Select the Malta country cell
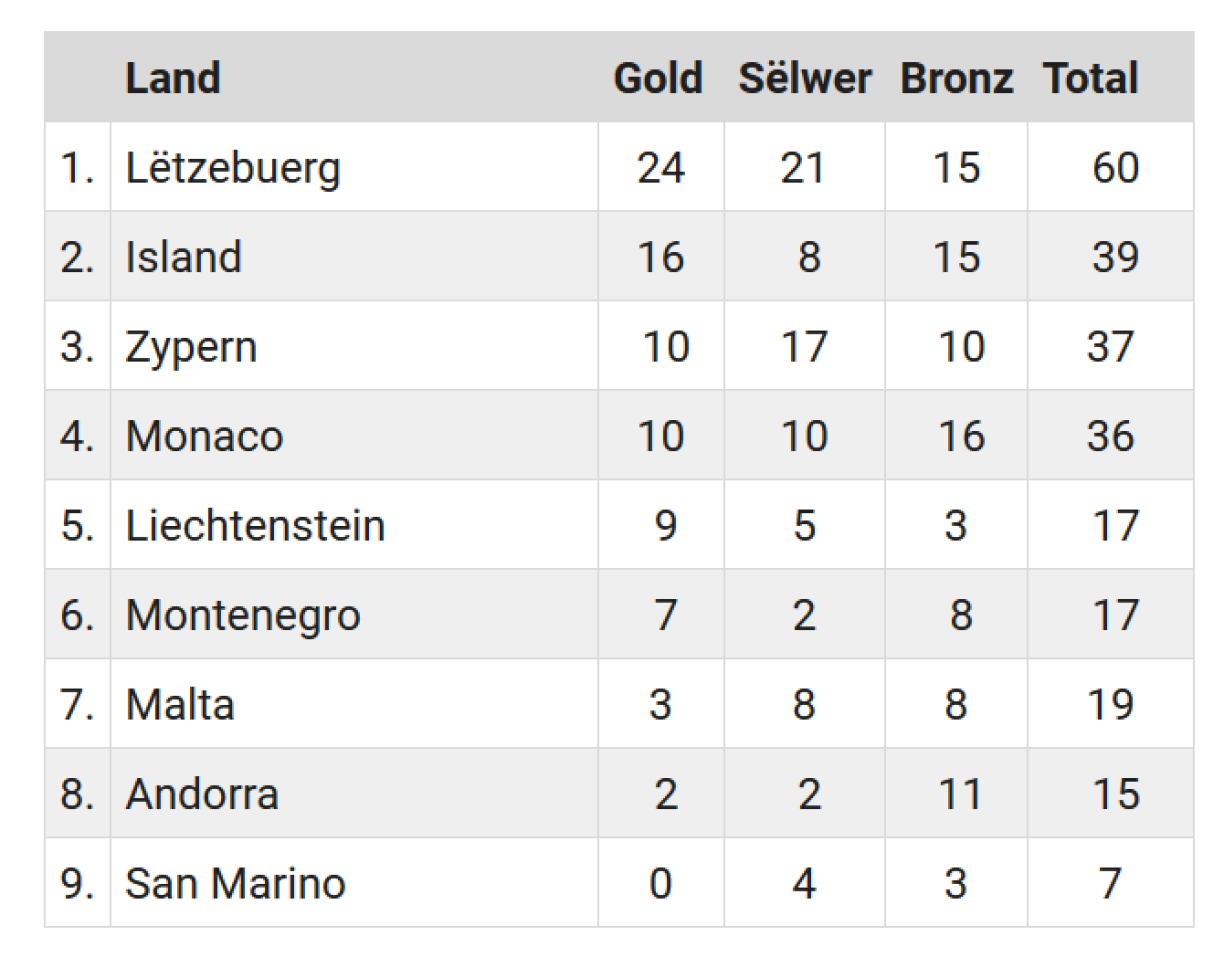 [180, 705]
